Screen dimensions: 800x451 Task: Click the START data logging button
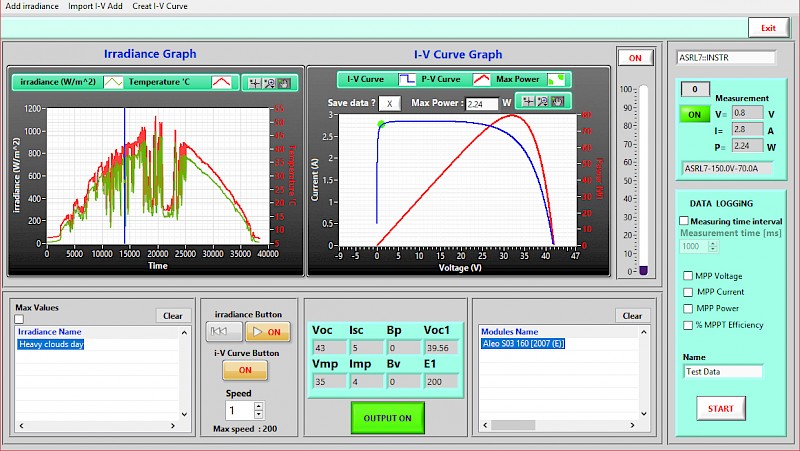(x=720, y=409)
